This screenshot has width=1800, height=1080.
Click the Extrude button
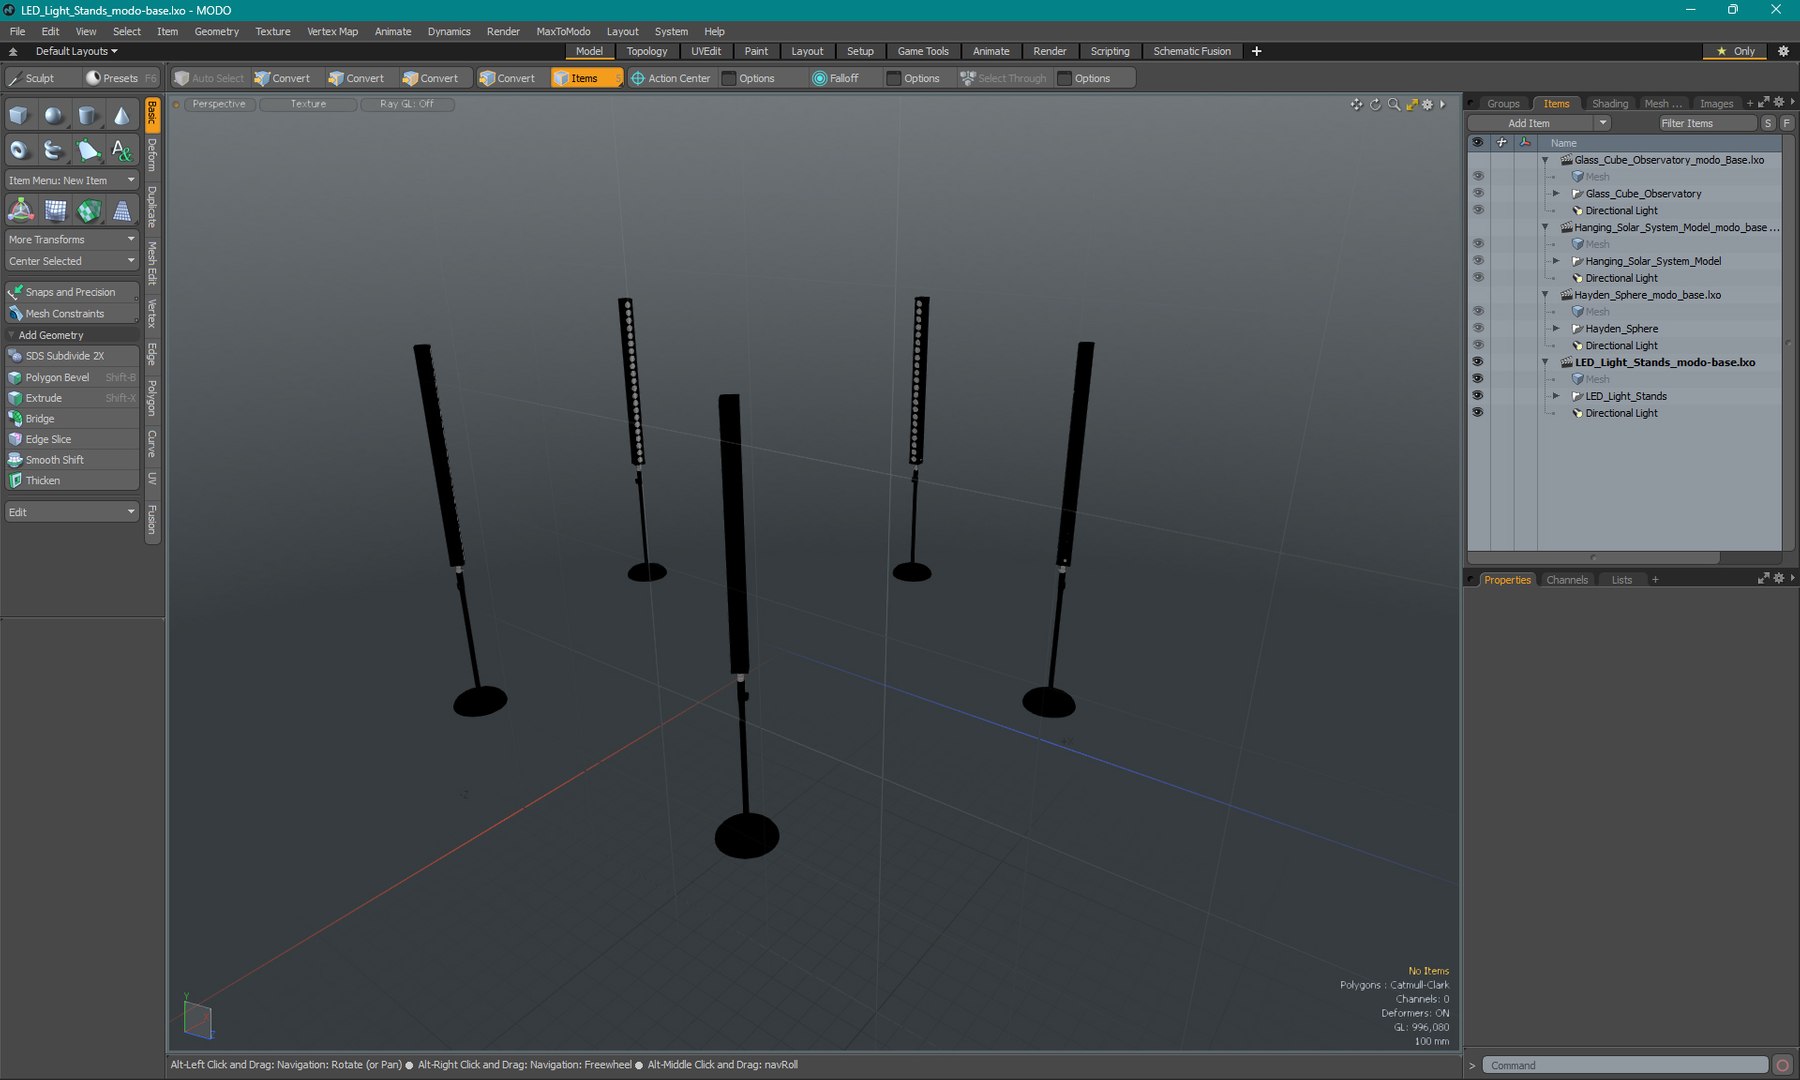click(x=71, y=398)
